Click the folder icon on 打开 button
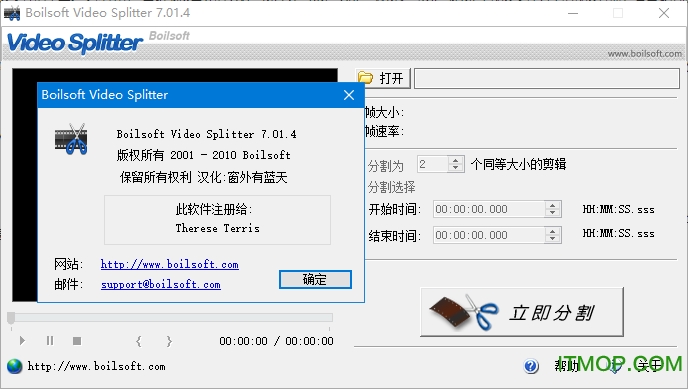688x389 pixels. pyautogui.click(x=366, y=78)
